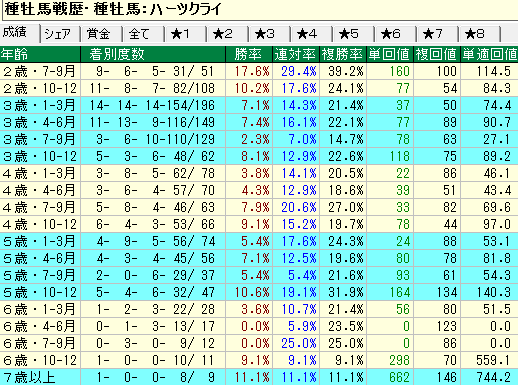Select the 6歳・7-9月 row label
Image resolution: width=518 pixels, height=385 pixels.
[40, 343]
